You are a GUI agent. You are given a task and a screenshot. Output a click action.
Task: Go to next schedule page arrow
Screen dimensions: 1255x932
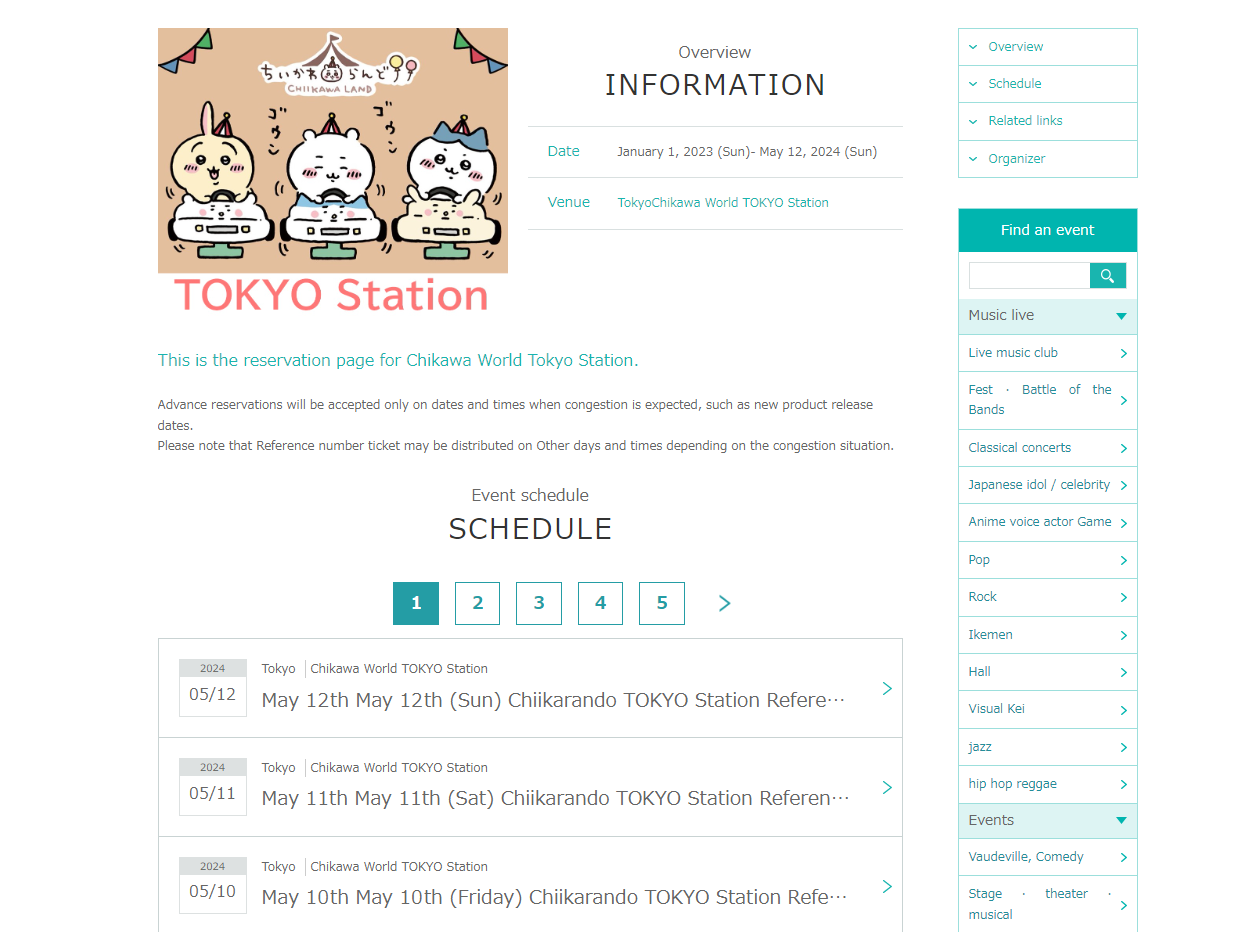point(724,603)
